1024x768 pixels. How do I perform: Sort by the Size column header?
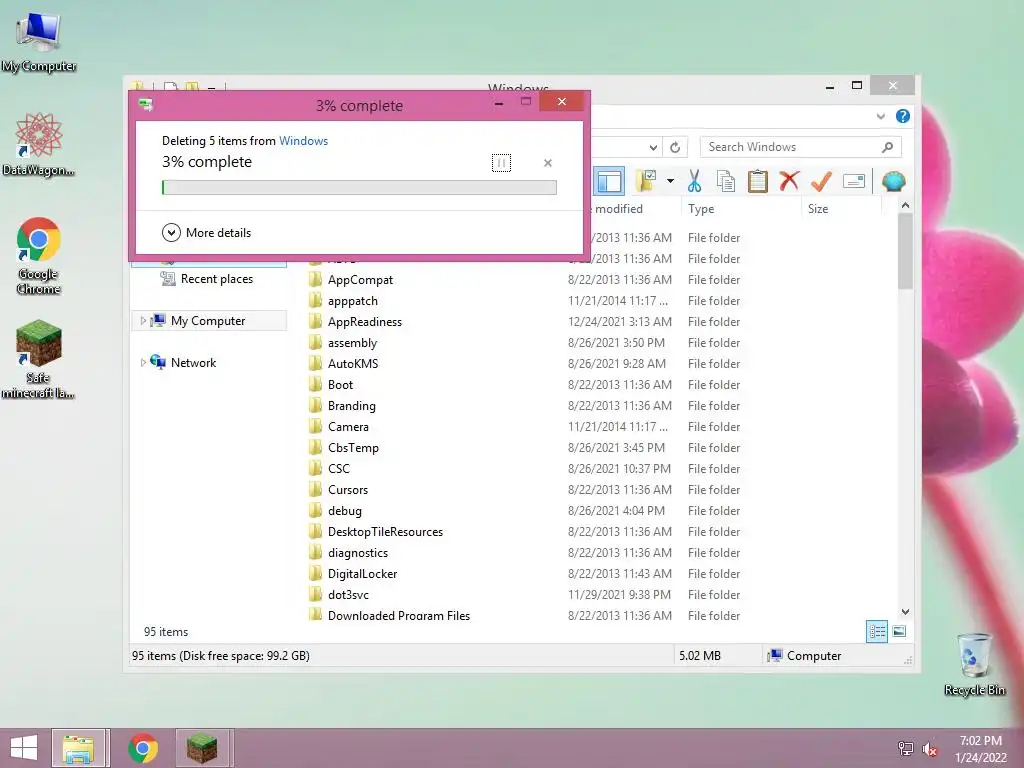840,209
